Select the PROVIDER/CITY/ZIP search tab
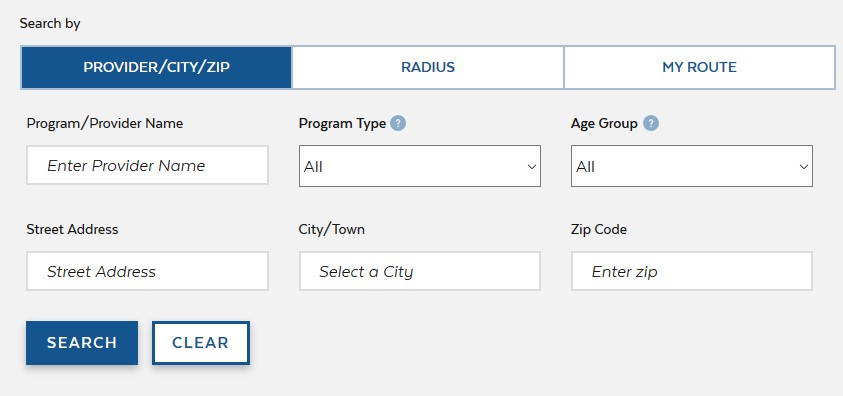843x396 pixels. [x=156, y=67]
